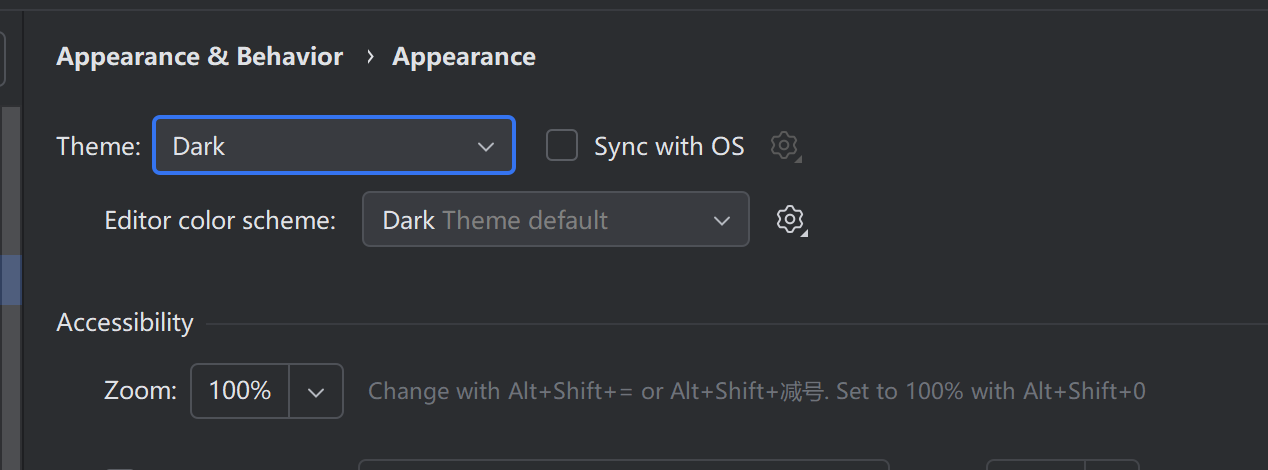Click the 100% zoom value field
The image size is (1268, 470).
240,391
